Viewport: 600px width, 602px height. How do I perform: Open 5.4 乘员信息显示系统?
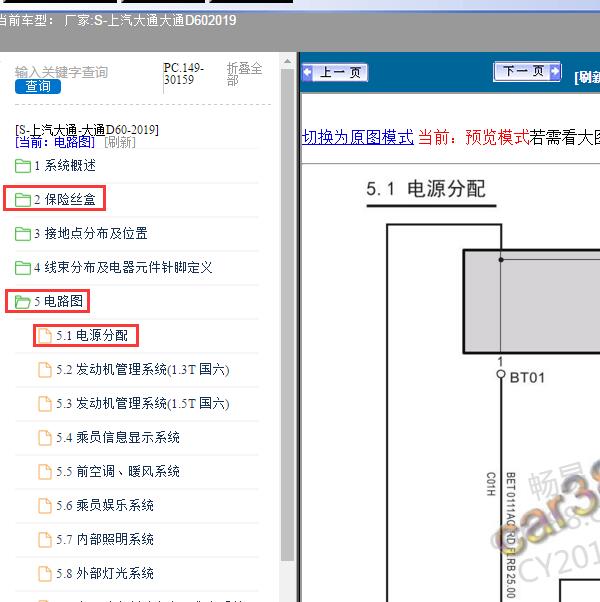(118, 437)
